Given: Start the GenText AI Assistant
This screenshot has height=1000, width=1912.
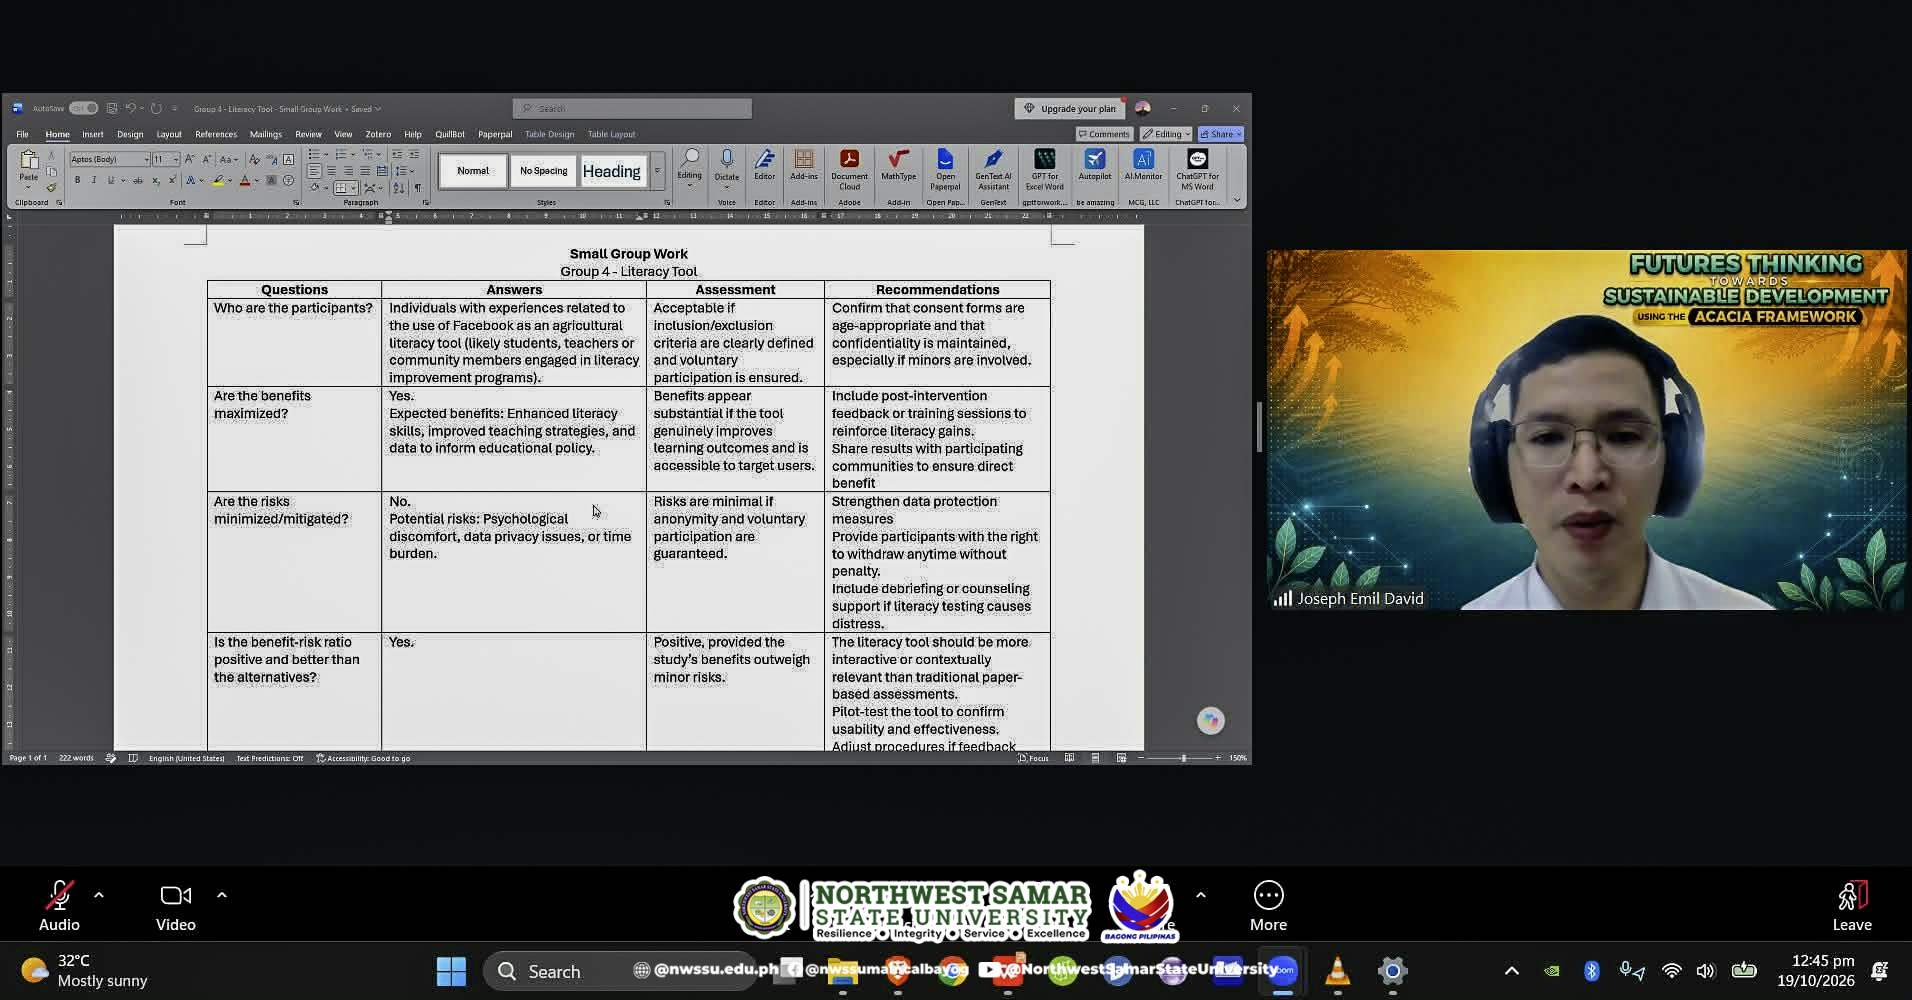Looking at the screenshot, I should click(x=993, y=170).
